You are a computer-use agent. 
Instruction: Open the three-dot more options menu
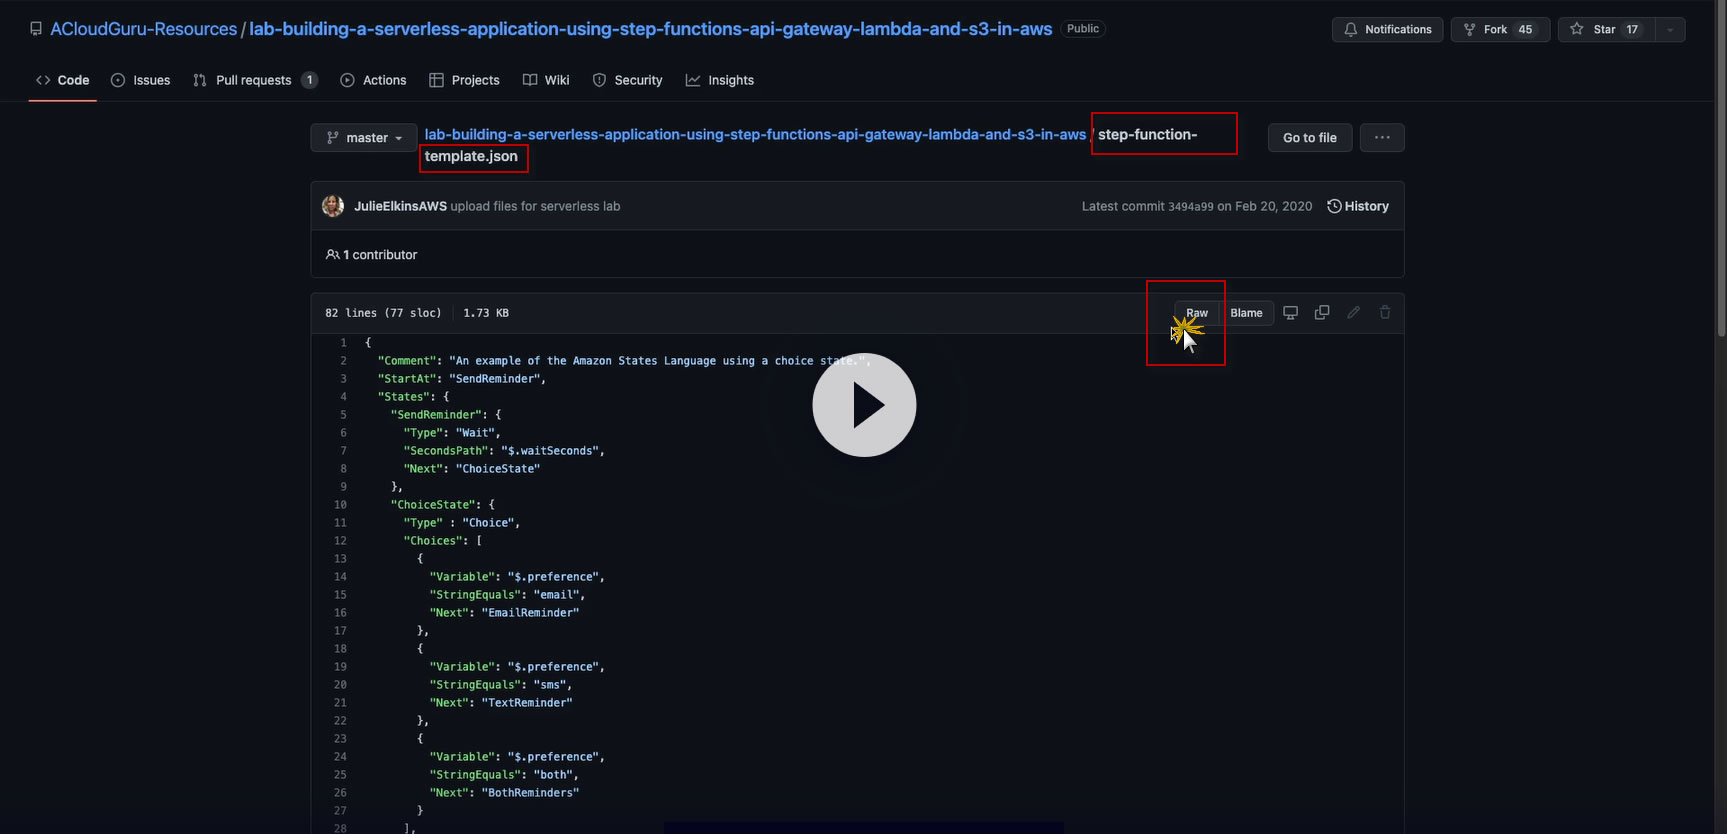tap(1382, 138)
